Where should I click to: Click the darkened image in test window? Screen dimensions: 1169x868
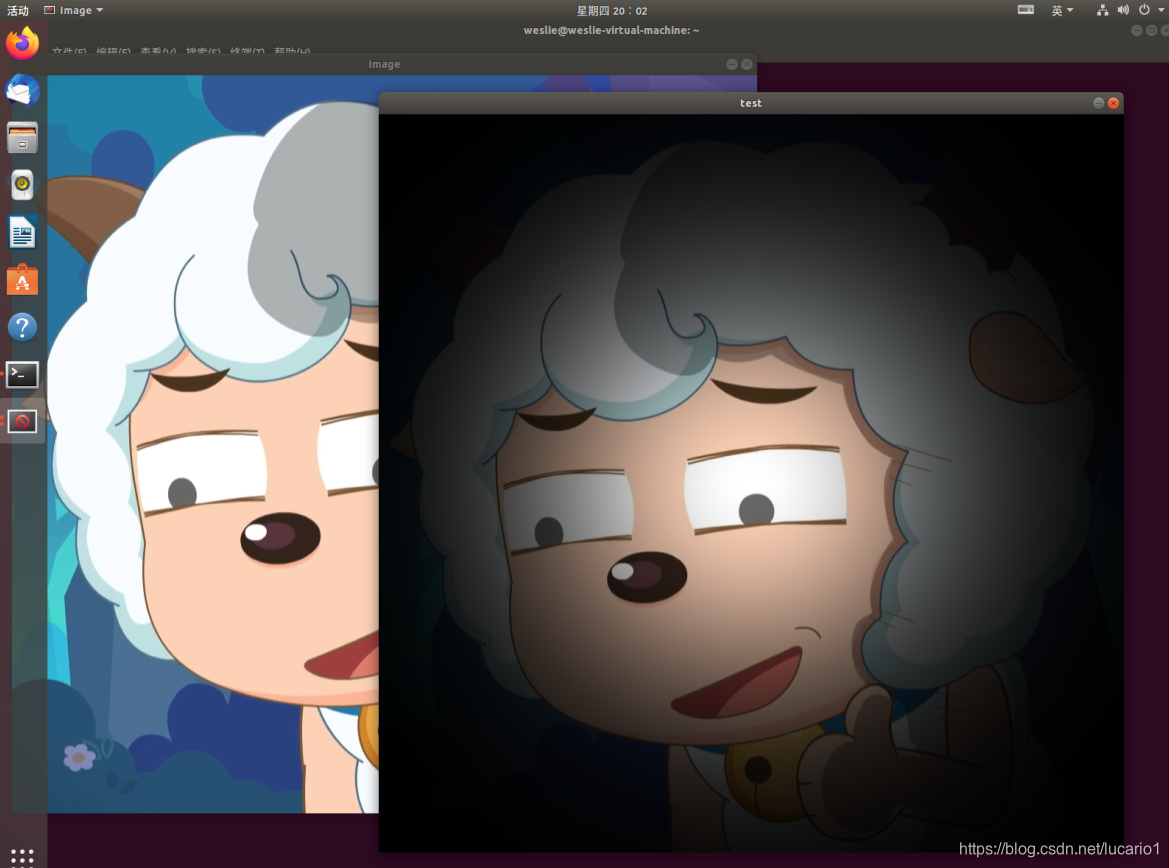751,482
